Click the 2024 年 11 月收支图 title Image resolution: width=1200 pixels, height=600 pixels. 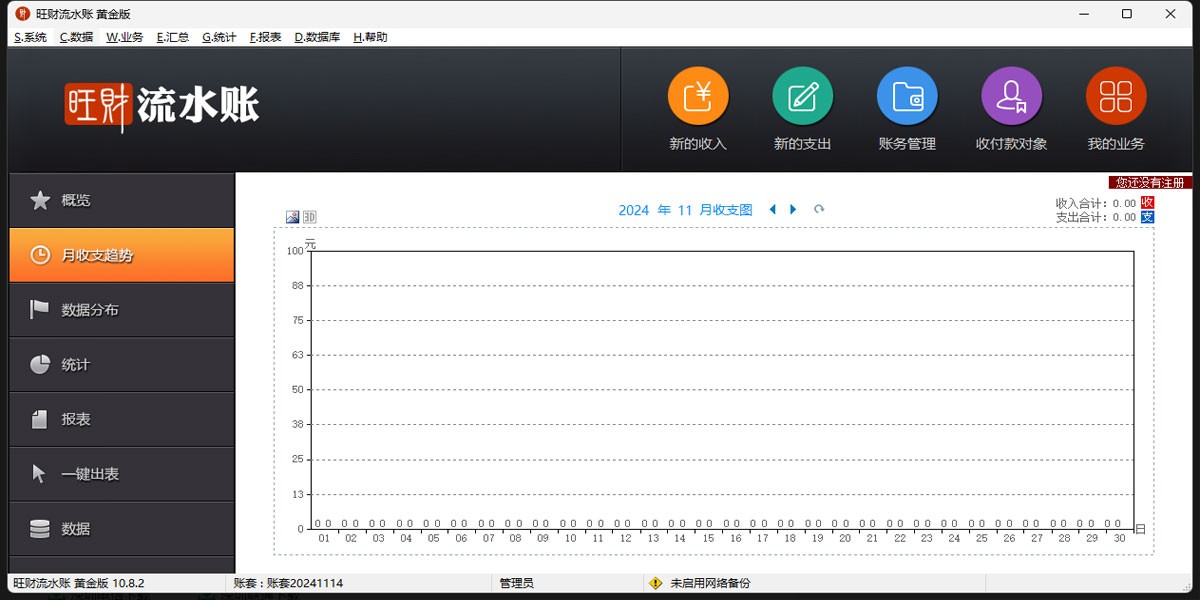[x=685, y=210]
